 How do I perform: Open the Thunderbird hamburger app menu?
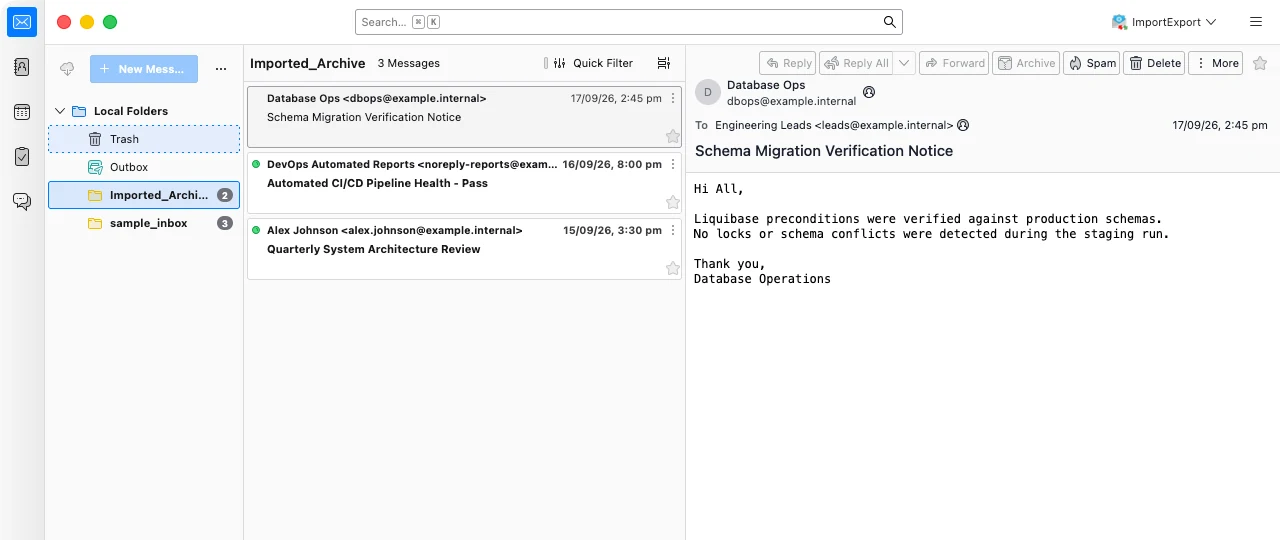(1255, 22)
